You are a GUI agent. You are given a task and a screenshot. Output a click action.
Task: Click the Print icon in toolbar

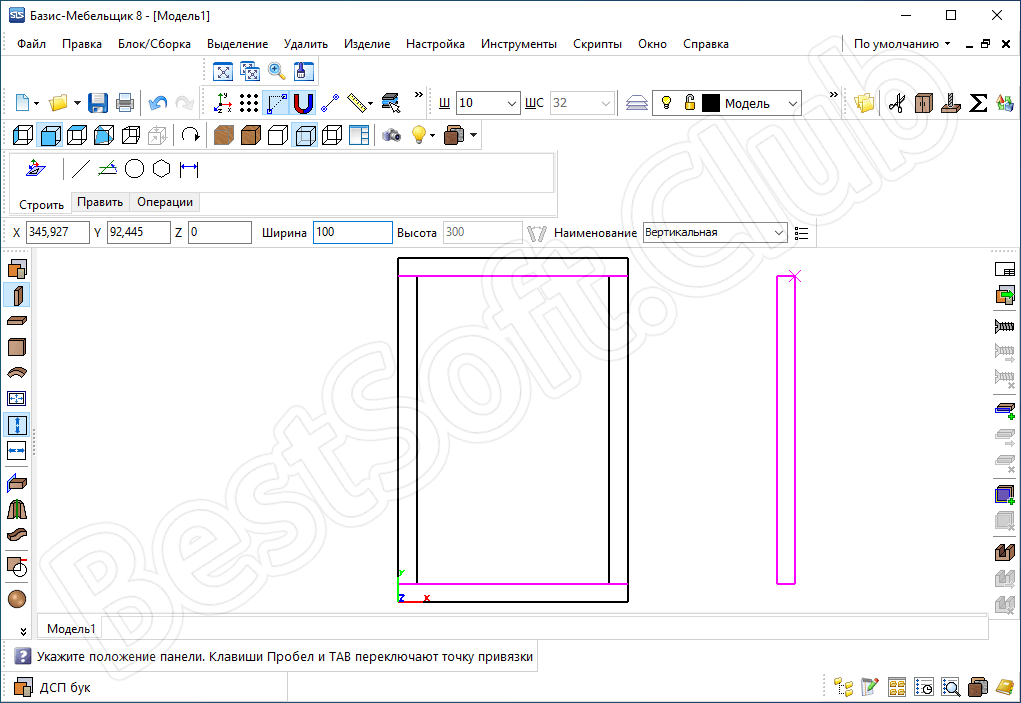(x=125, y=103)
